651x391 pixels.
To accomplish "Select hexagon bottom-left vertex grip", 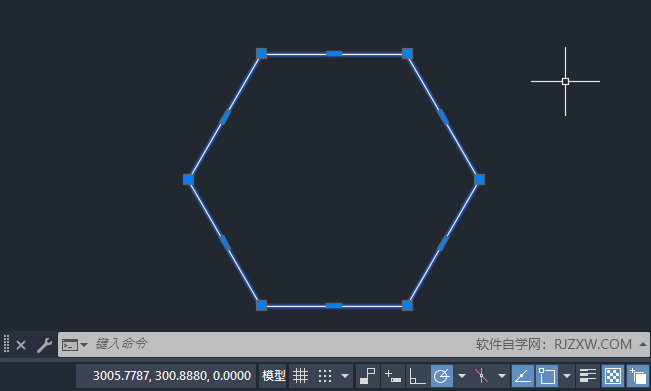I will coord(261,305).
